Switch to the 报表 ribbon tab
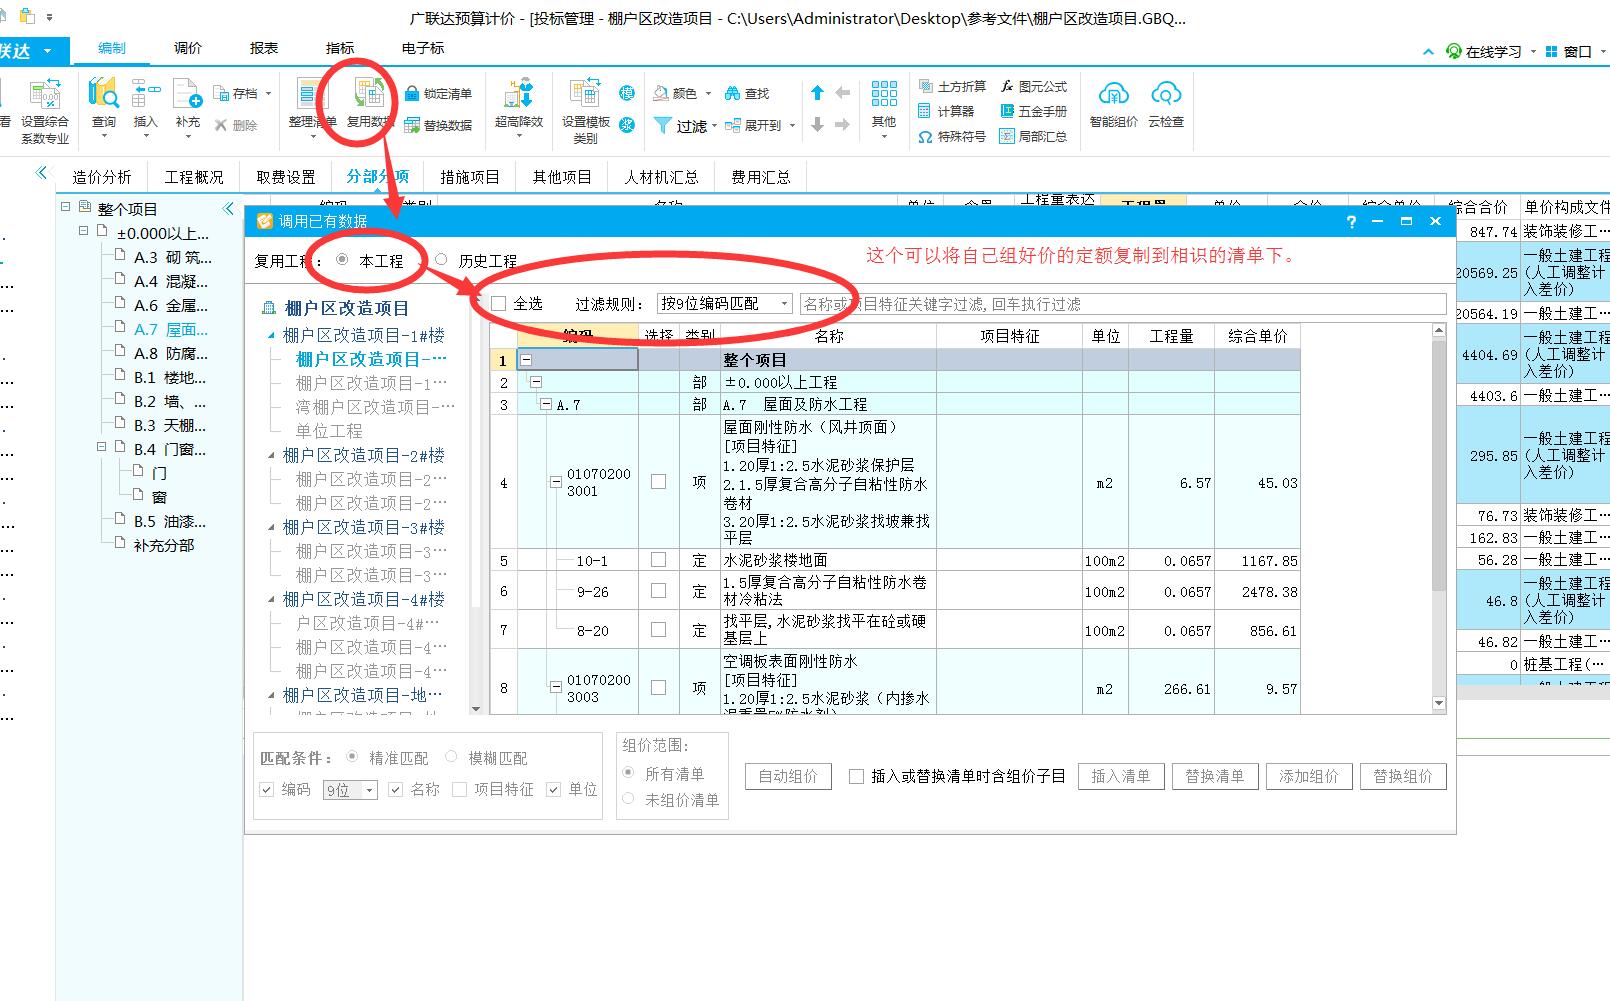This screenshot has width=1610, height=1001. click(x=264, y=48)
